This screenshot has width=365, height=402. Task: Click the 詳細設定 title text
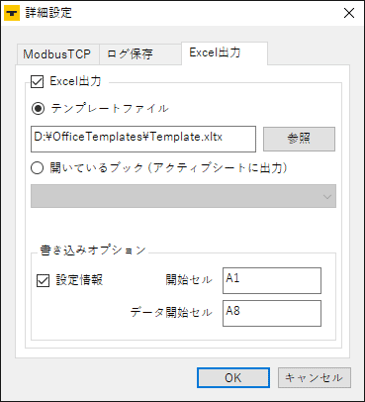pos(49,13)
